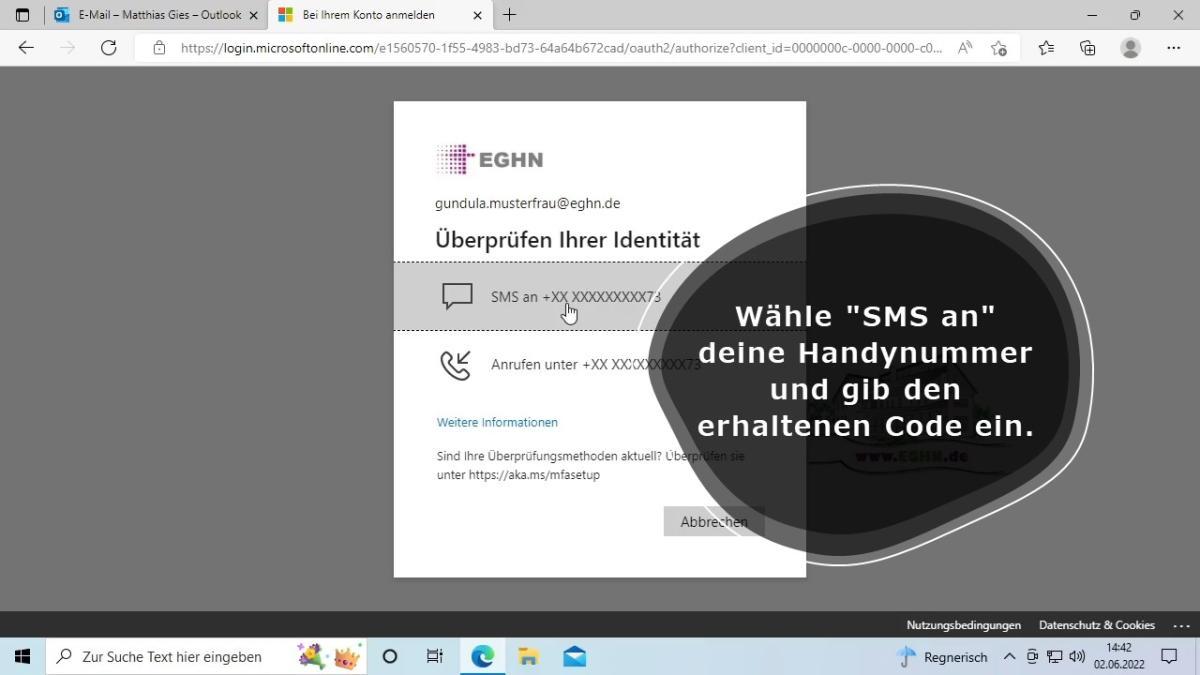Open the Nutzungsbedingungen footer link
Screen dimensions: 1200x675
pos(963,625)
